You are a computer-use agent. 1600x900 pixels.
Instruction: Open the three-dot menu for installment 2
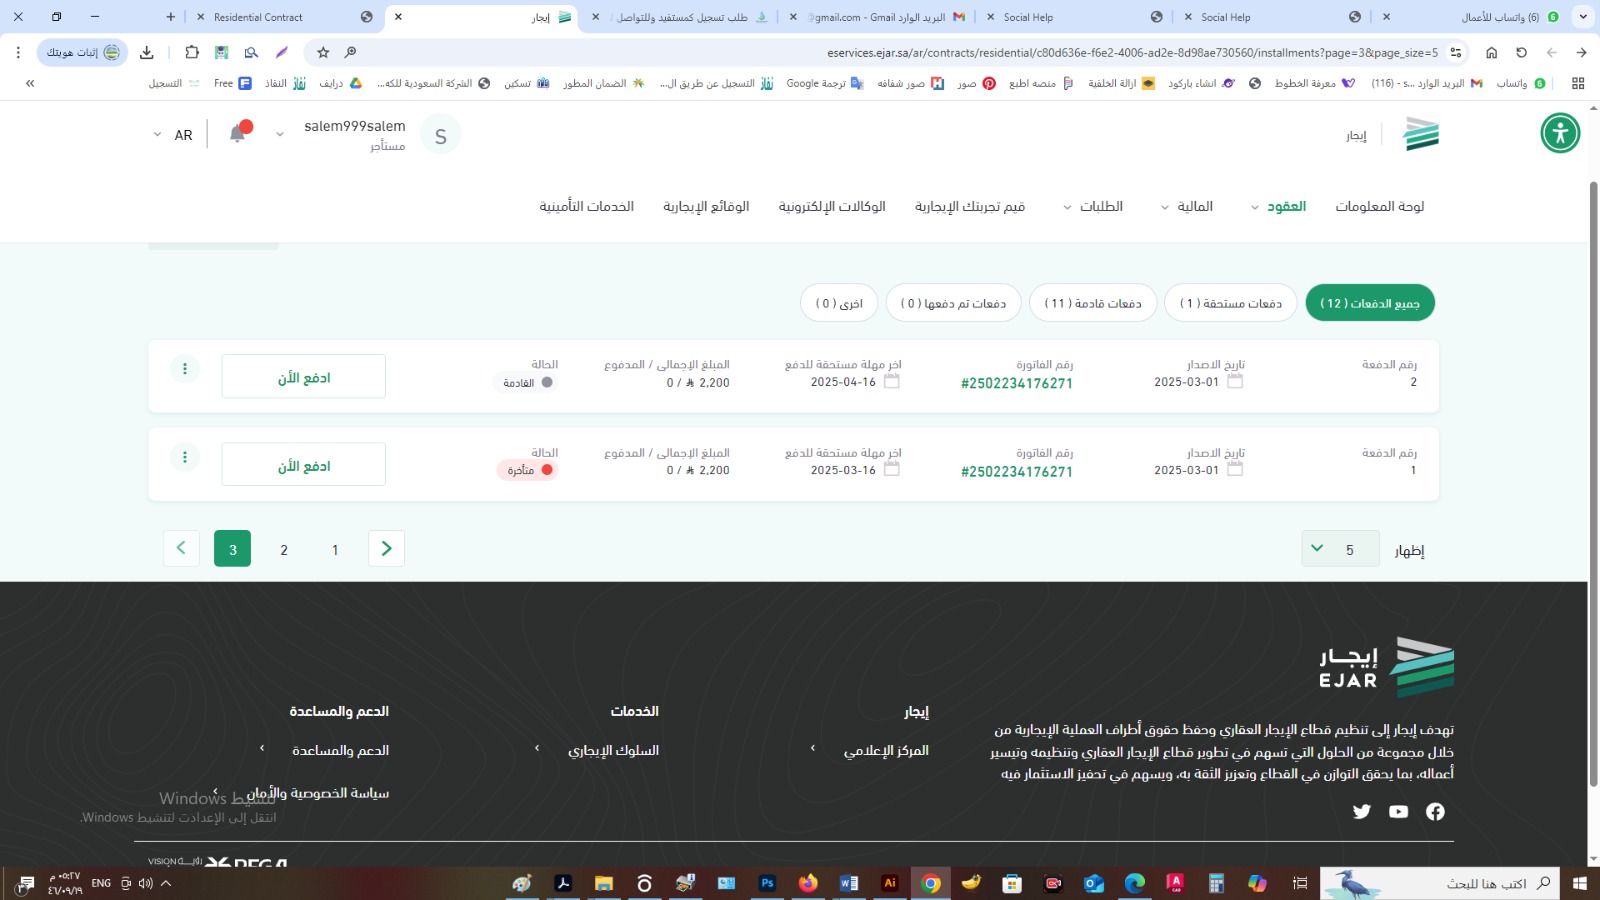point(185,369)
